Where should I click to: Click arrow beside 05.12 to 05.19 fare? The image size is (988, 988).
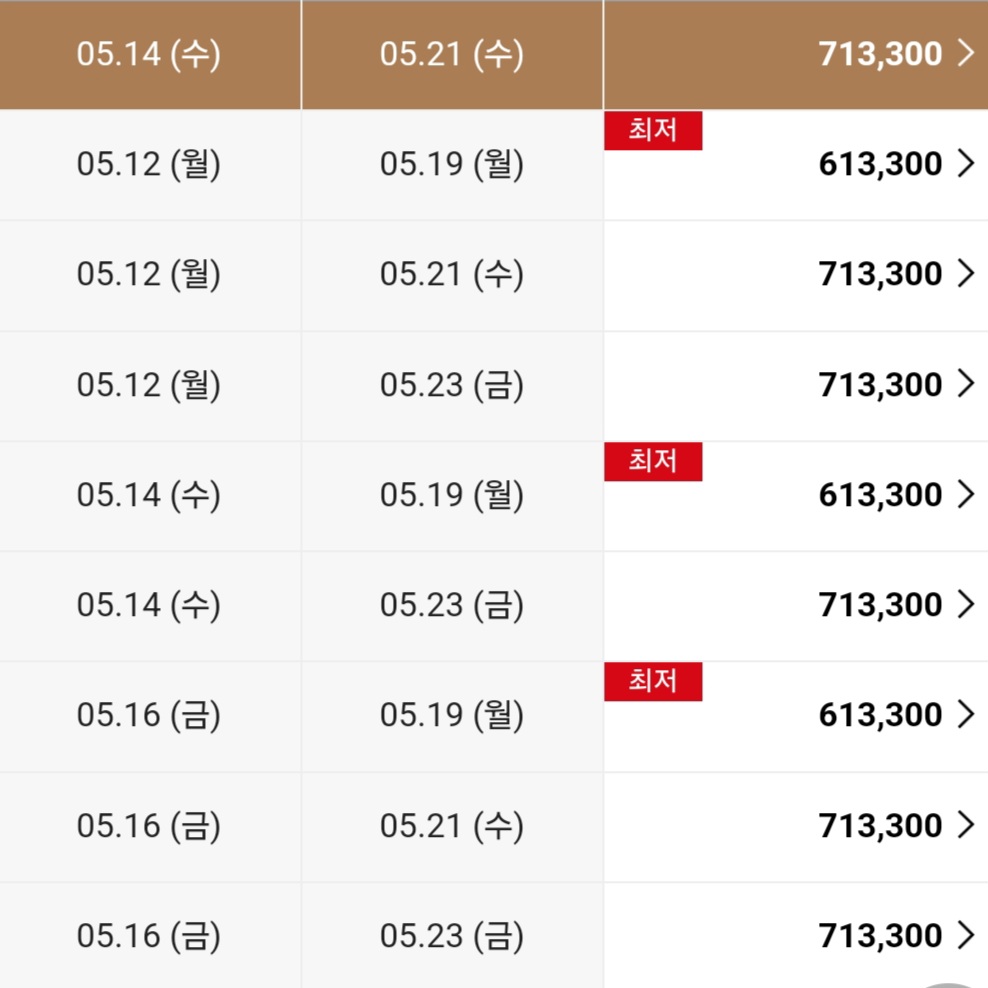click(965, 164)
